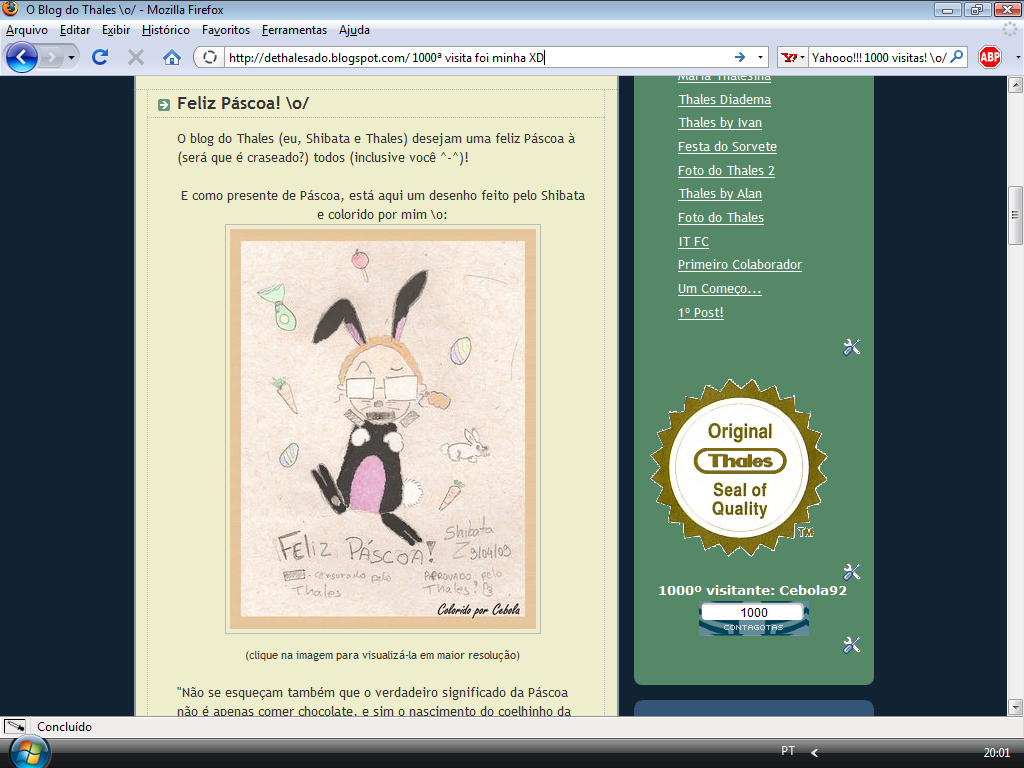Click the page vertical scrollbar thumb
The width and height of the screenshot is (1024, 768).
pyautogui.click(x=1015, y=215)
